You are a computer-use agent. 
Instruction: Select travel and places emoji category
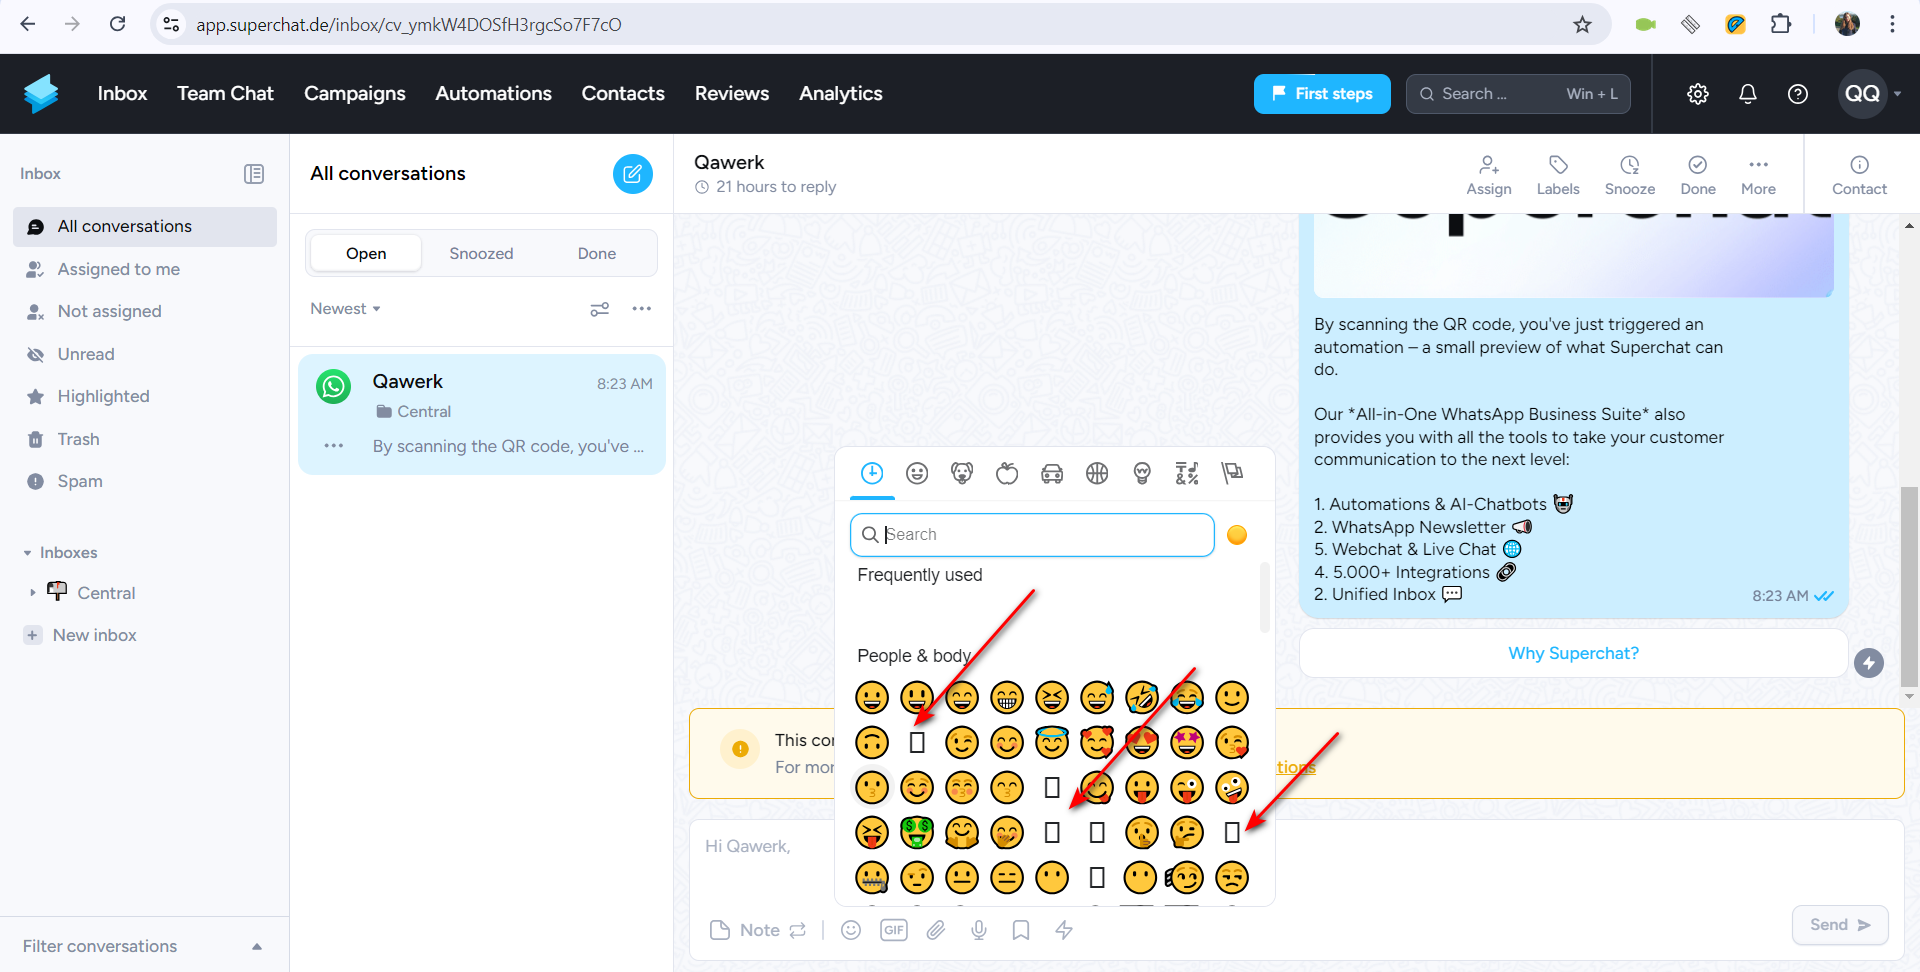click(x=1052, y=473)
